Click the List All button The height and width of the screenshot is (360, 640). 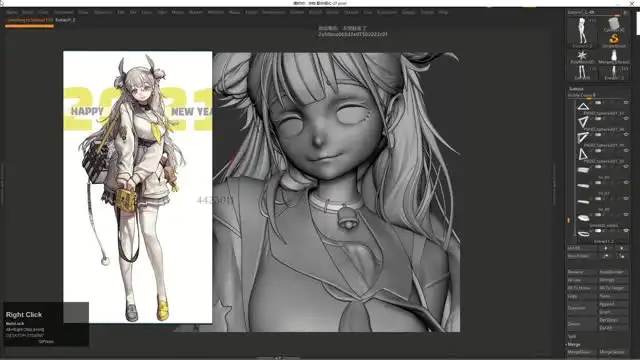point(582,248)
